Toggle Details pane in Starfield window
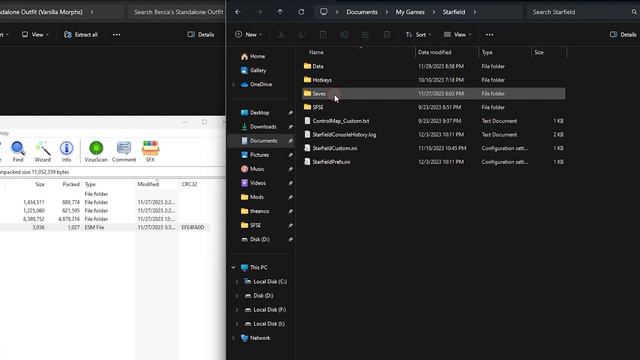This screenshot has width=640, height=360. coord(623,35)
